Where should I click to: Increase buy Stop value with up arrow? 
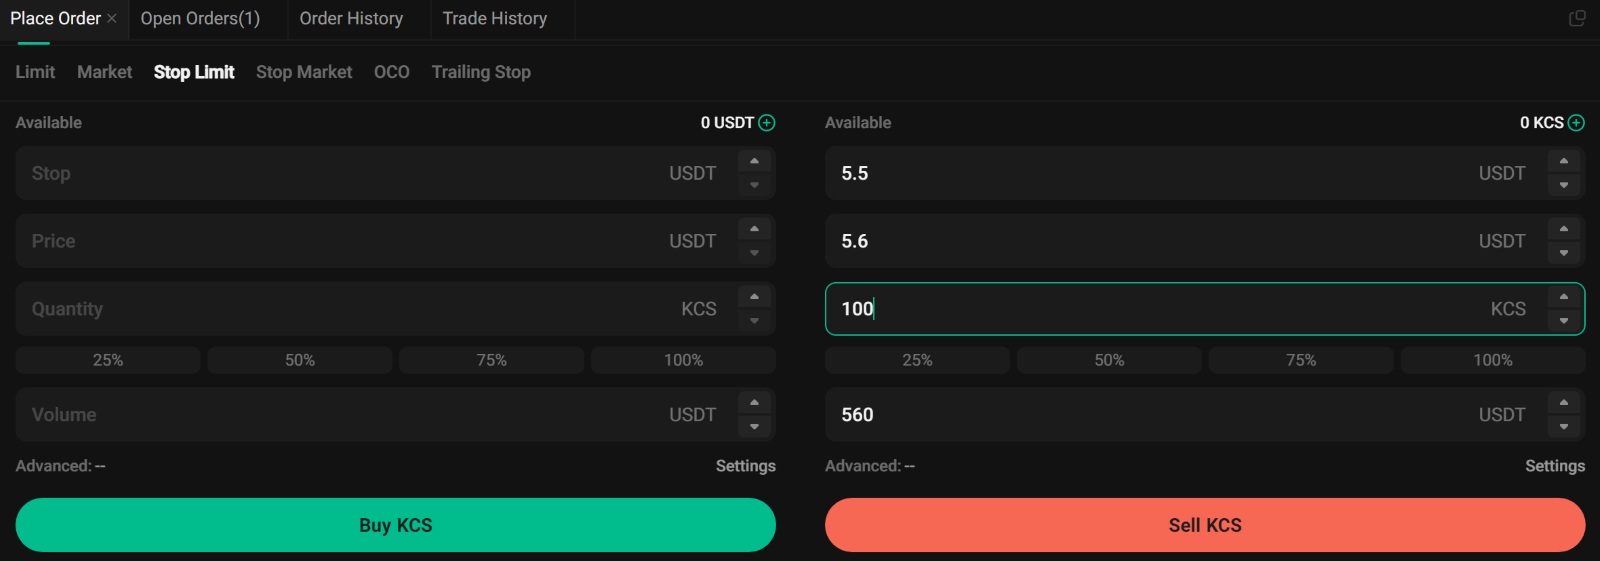pos(755,161)
